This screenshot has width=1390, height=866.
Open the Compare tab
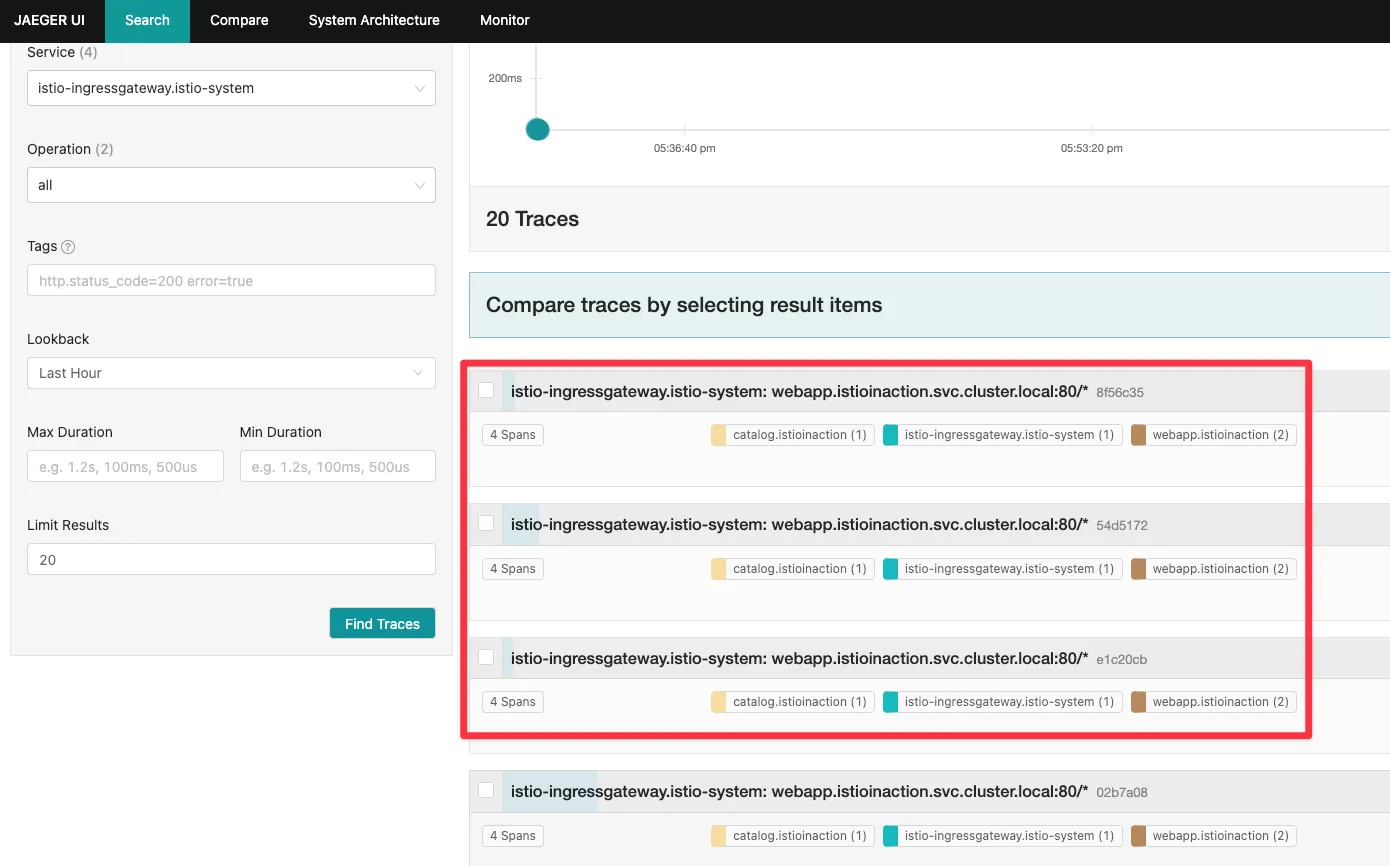[x=239, y=21]
